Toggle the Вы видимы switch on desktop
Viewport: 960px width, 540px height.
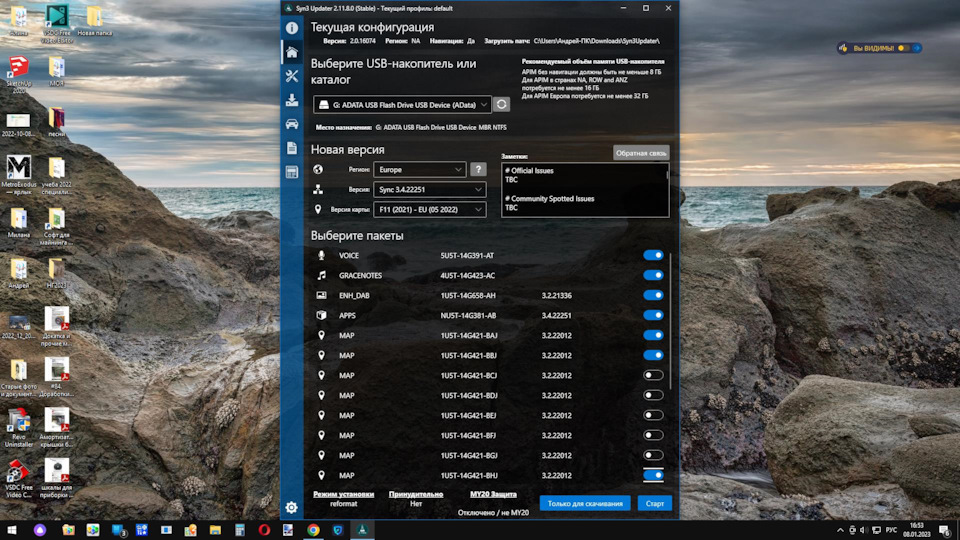click(903, 48)
